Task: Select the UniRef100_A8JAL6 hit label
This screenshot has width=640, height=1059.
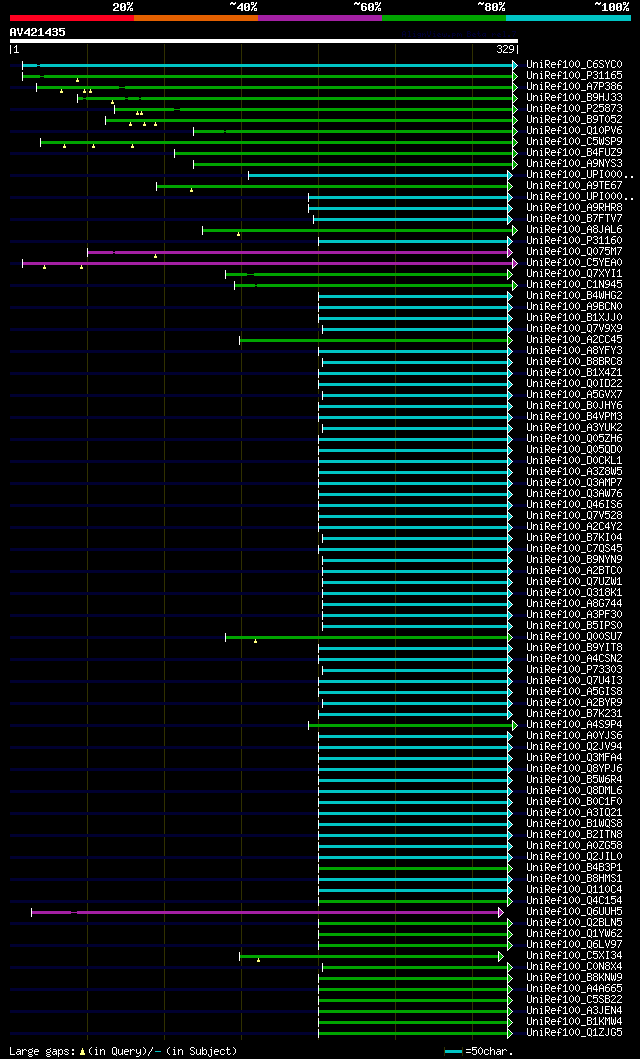Action: [x=575, y=230]
